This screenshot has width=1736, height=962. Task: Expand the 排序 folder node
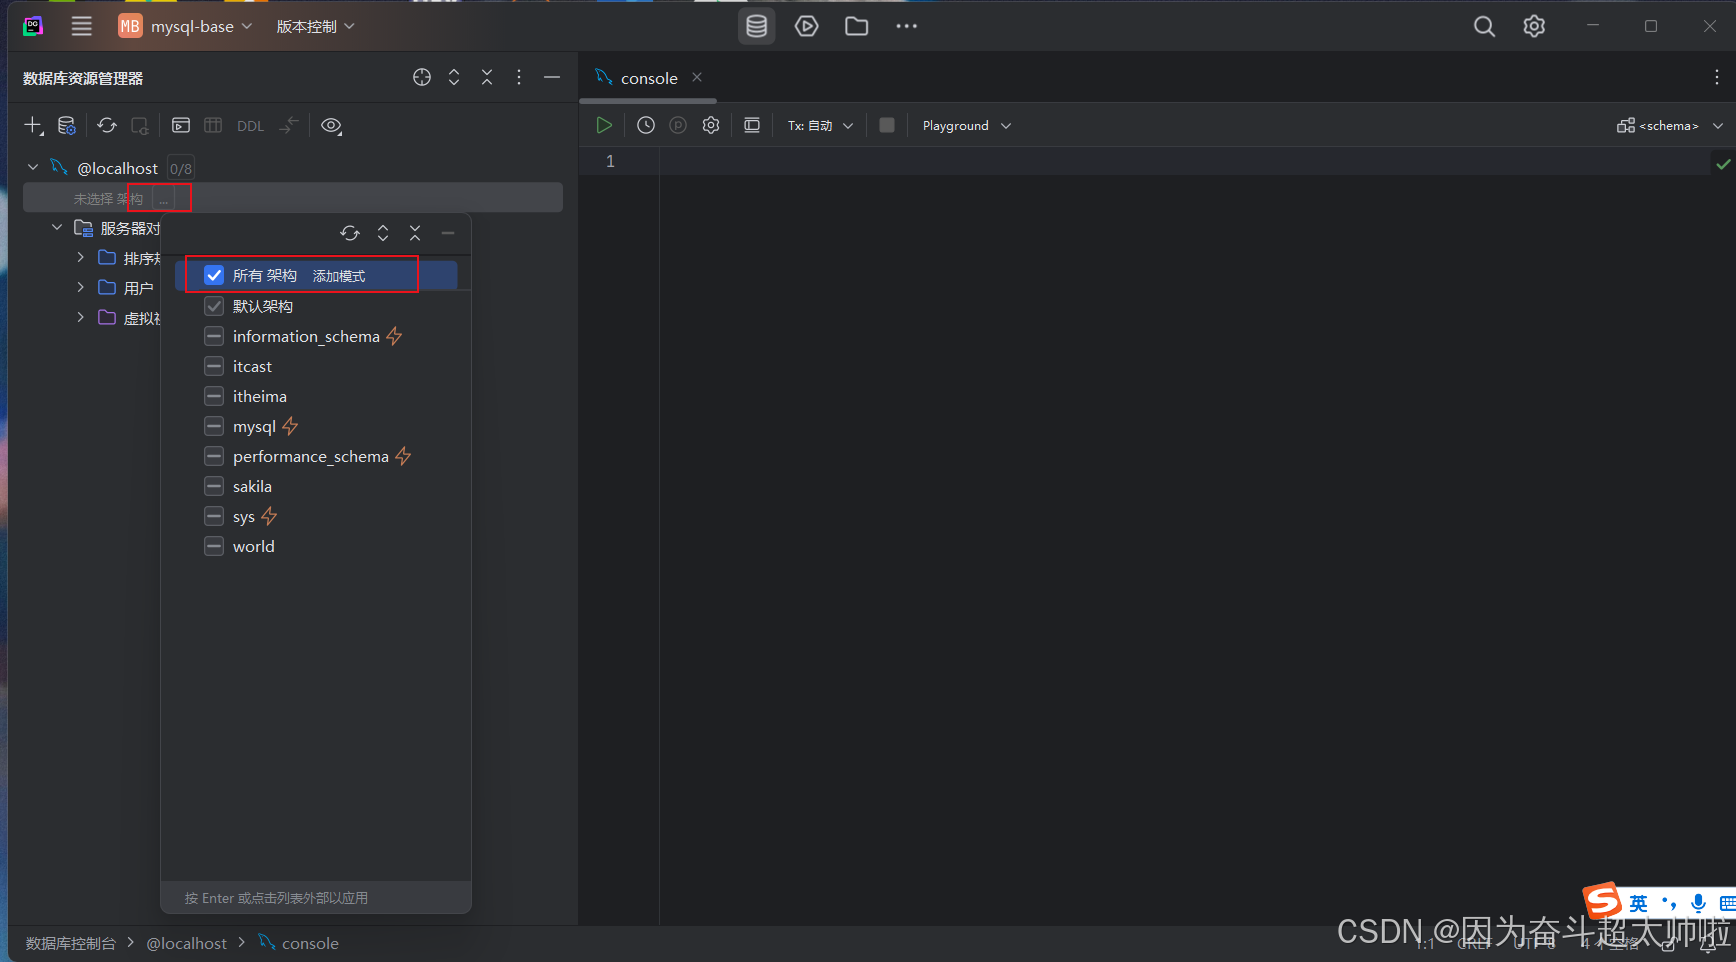tap(80, 258)
